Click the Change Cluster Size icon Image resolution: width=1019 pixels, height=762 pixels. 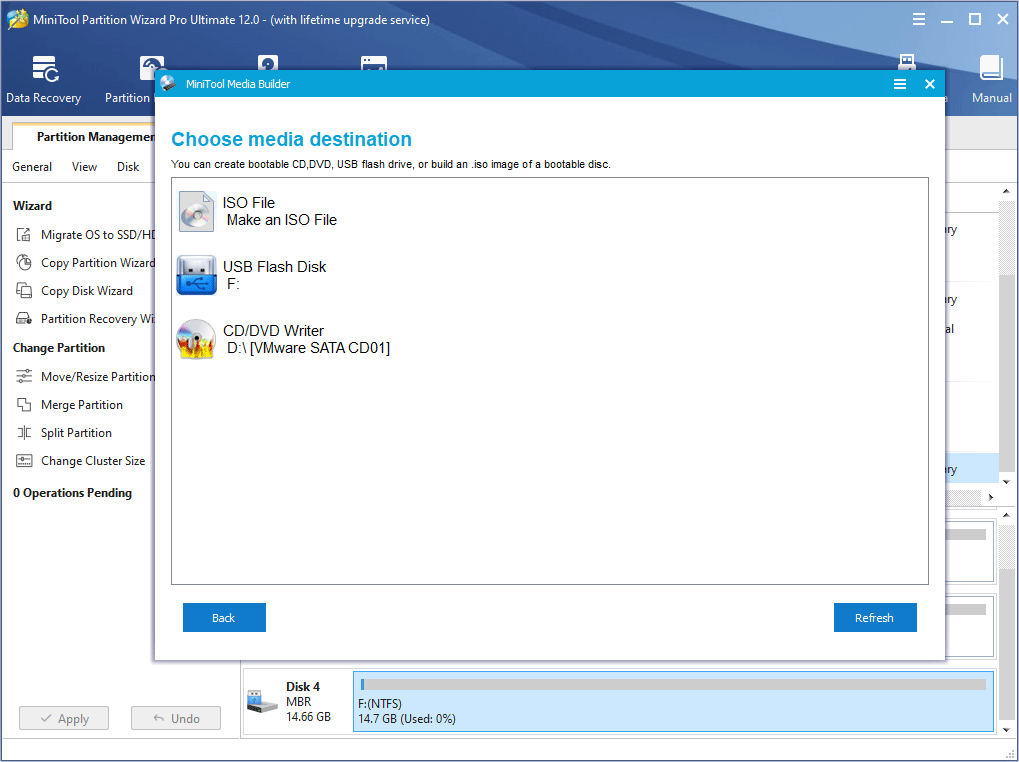(24, 461)
